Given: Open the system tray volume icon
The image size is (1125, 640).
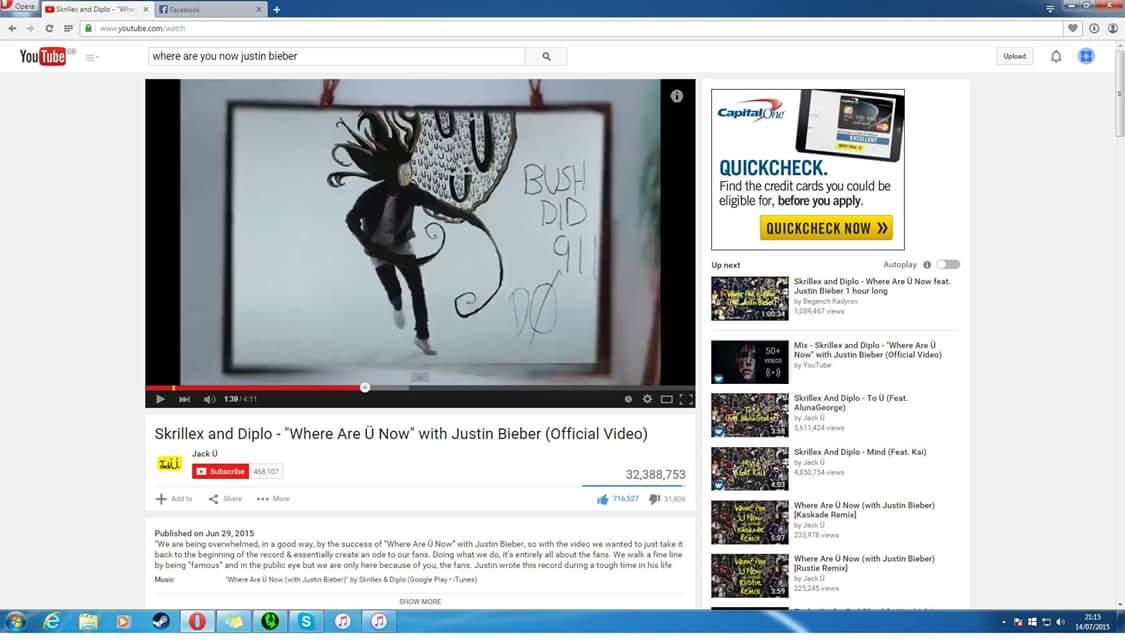Looking at the screenshot, I should click(1060, 622).
